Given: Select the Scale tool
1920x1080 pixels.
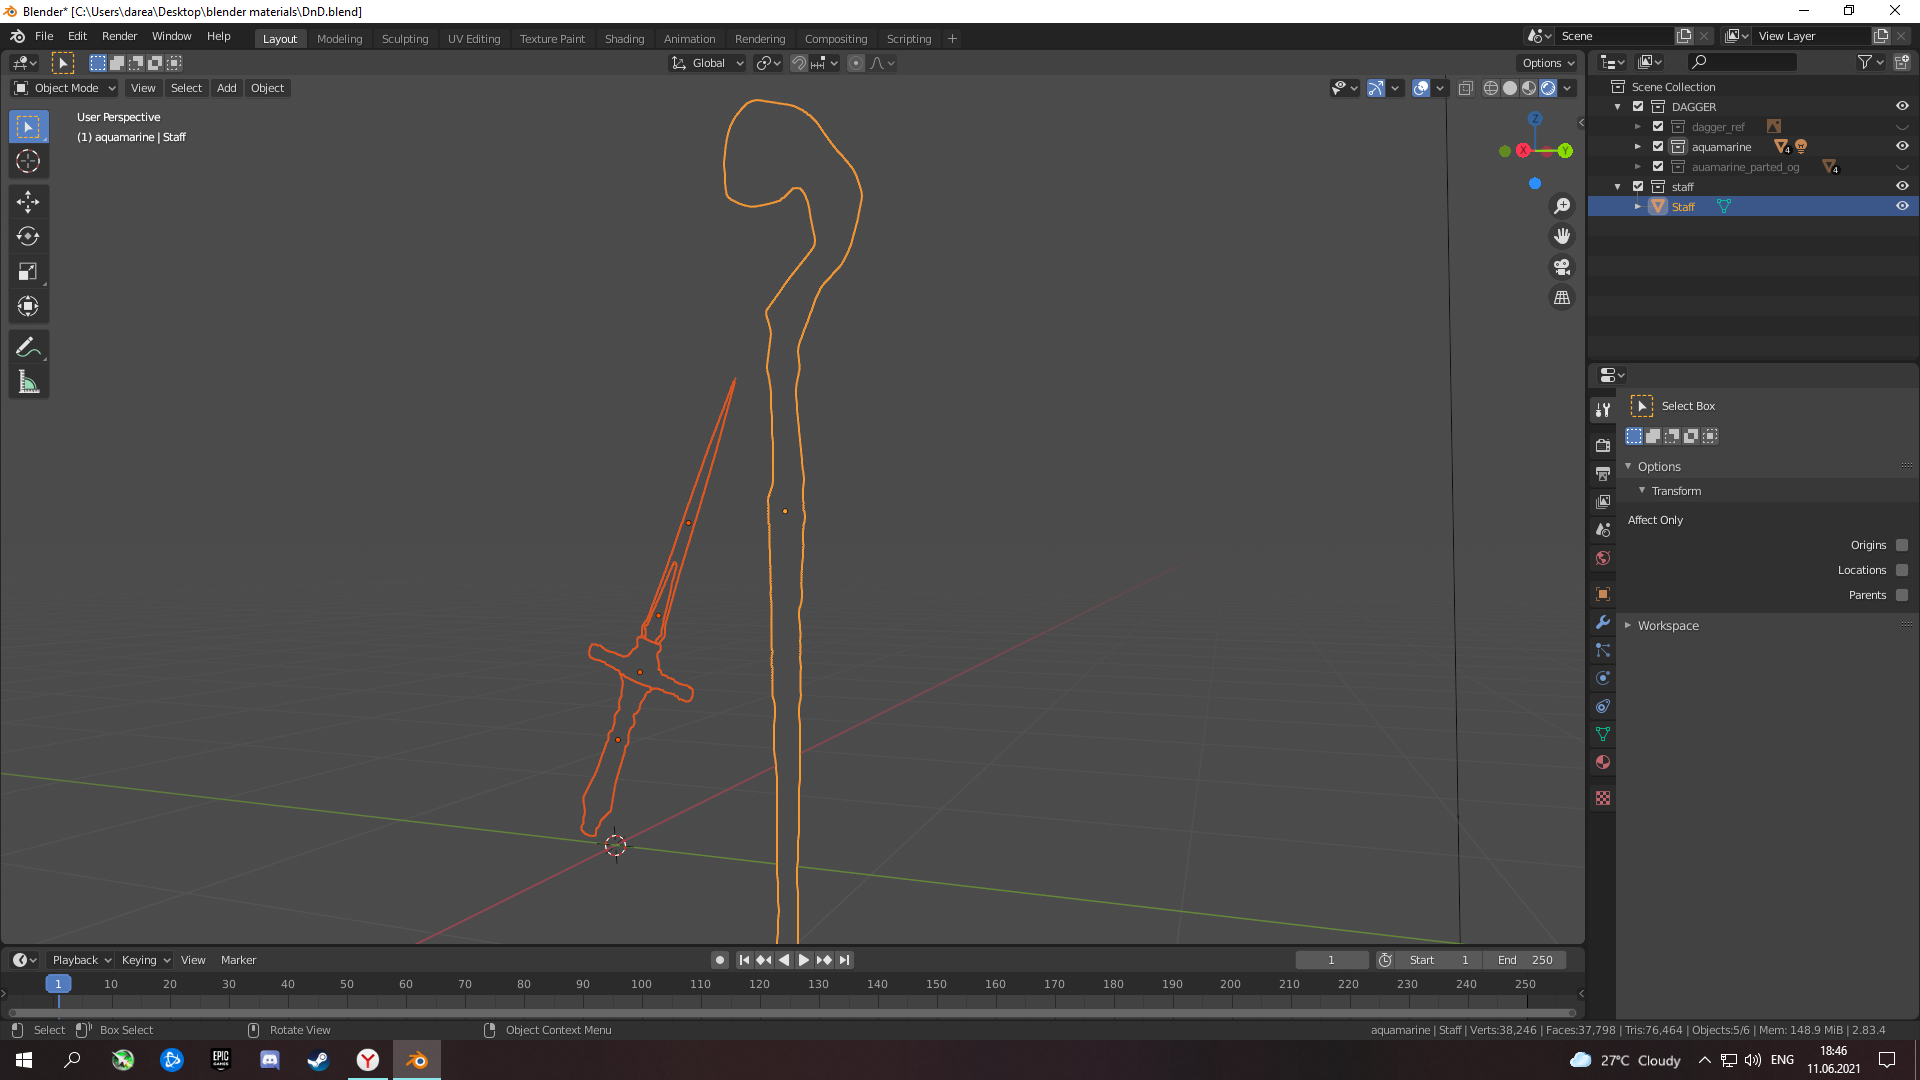Looking at the screenshot, I should [x=28, y=272].
